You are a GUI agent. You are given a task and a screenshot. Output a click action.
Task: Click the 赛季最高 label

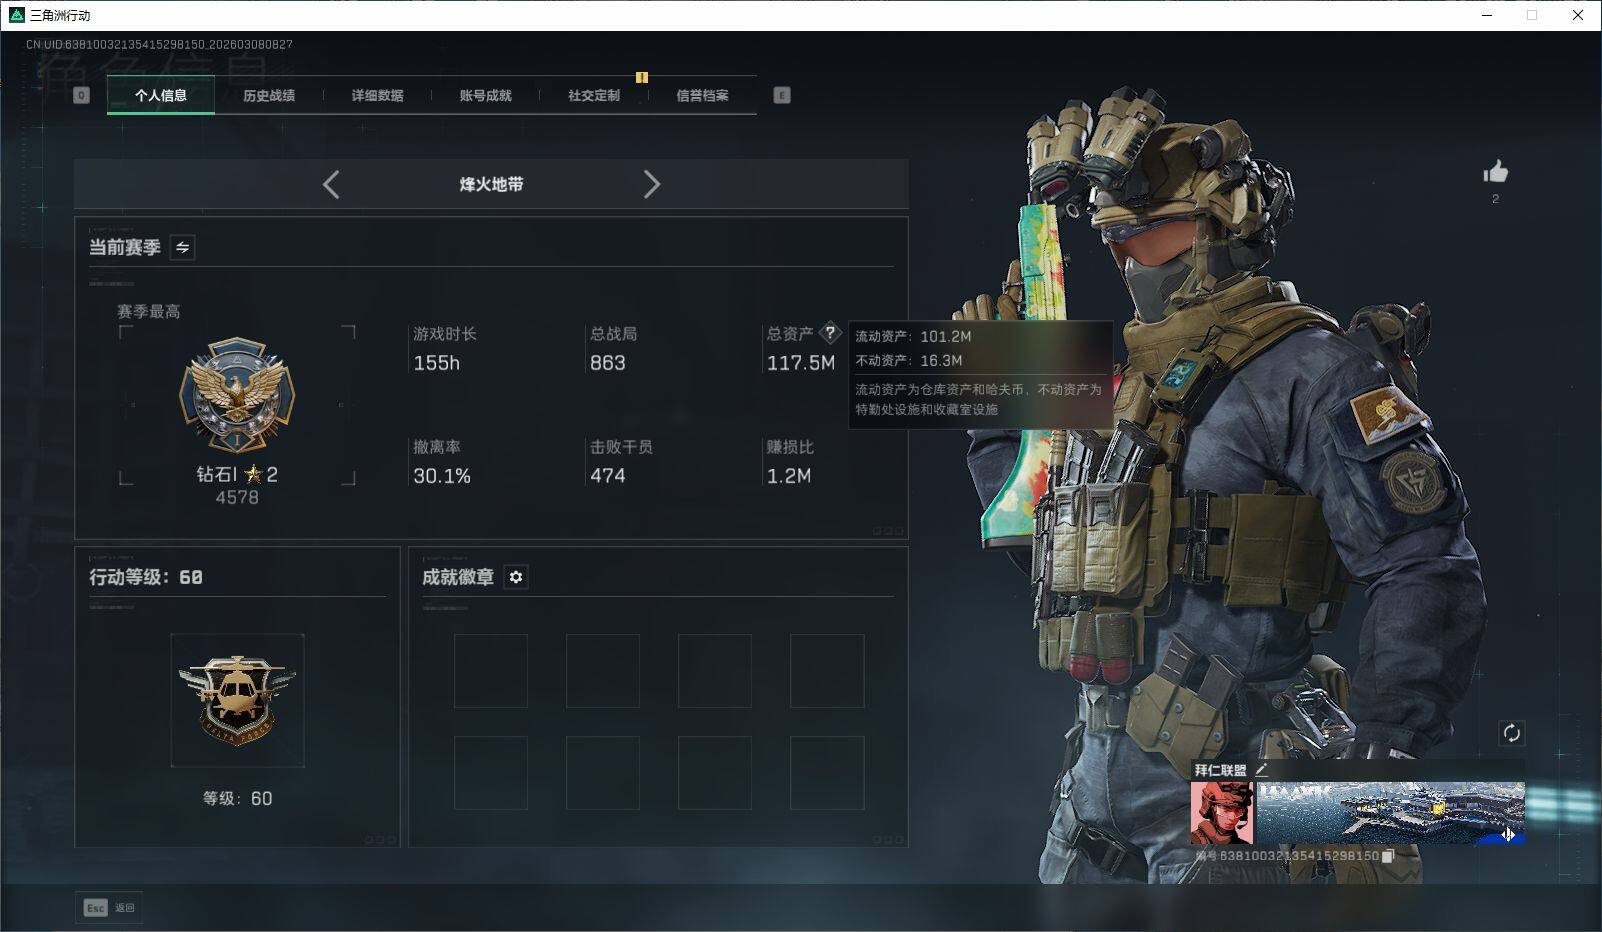(149, 312)
